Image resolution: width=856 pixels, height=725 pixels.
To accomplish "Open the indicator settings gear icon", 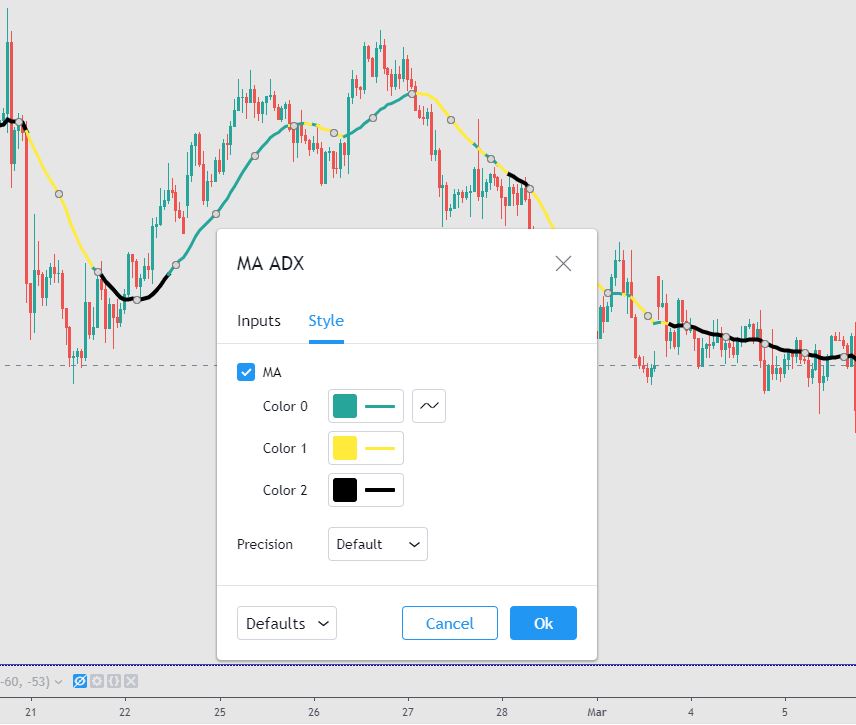I will [95, 680].
